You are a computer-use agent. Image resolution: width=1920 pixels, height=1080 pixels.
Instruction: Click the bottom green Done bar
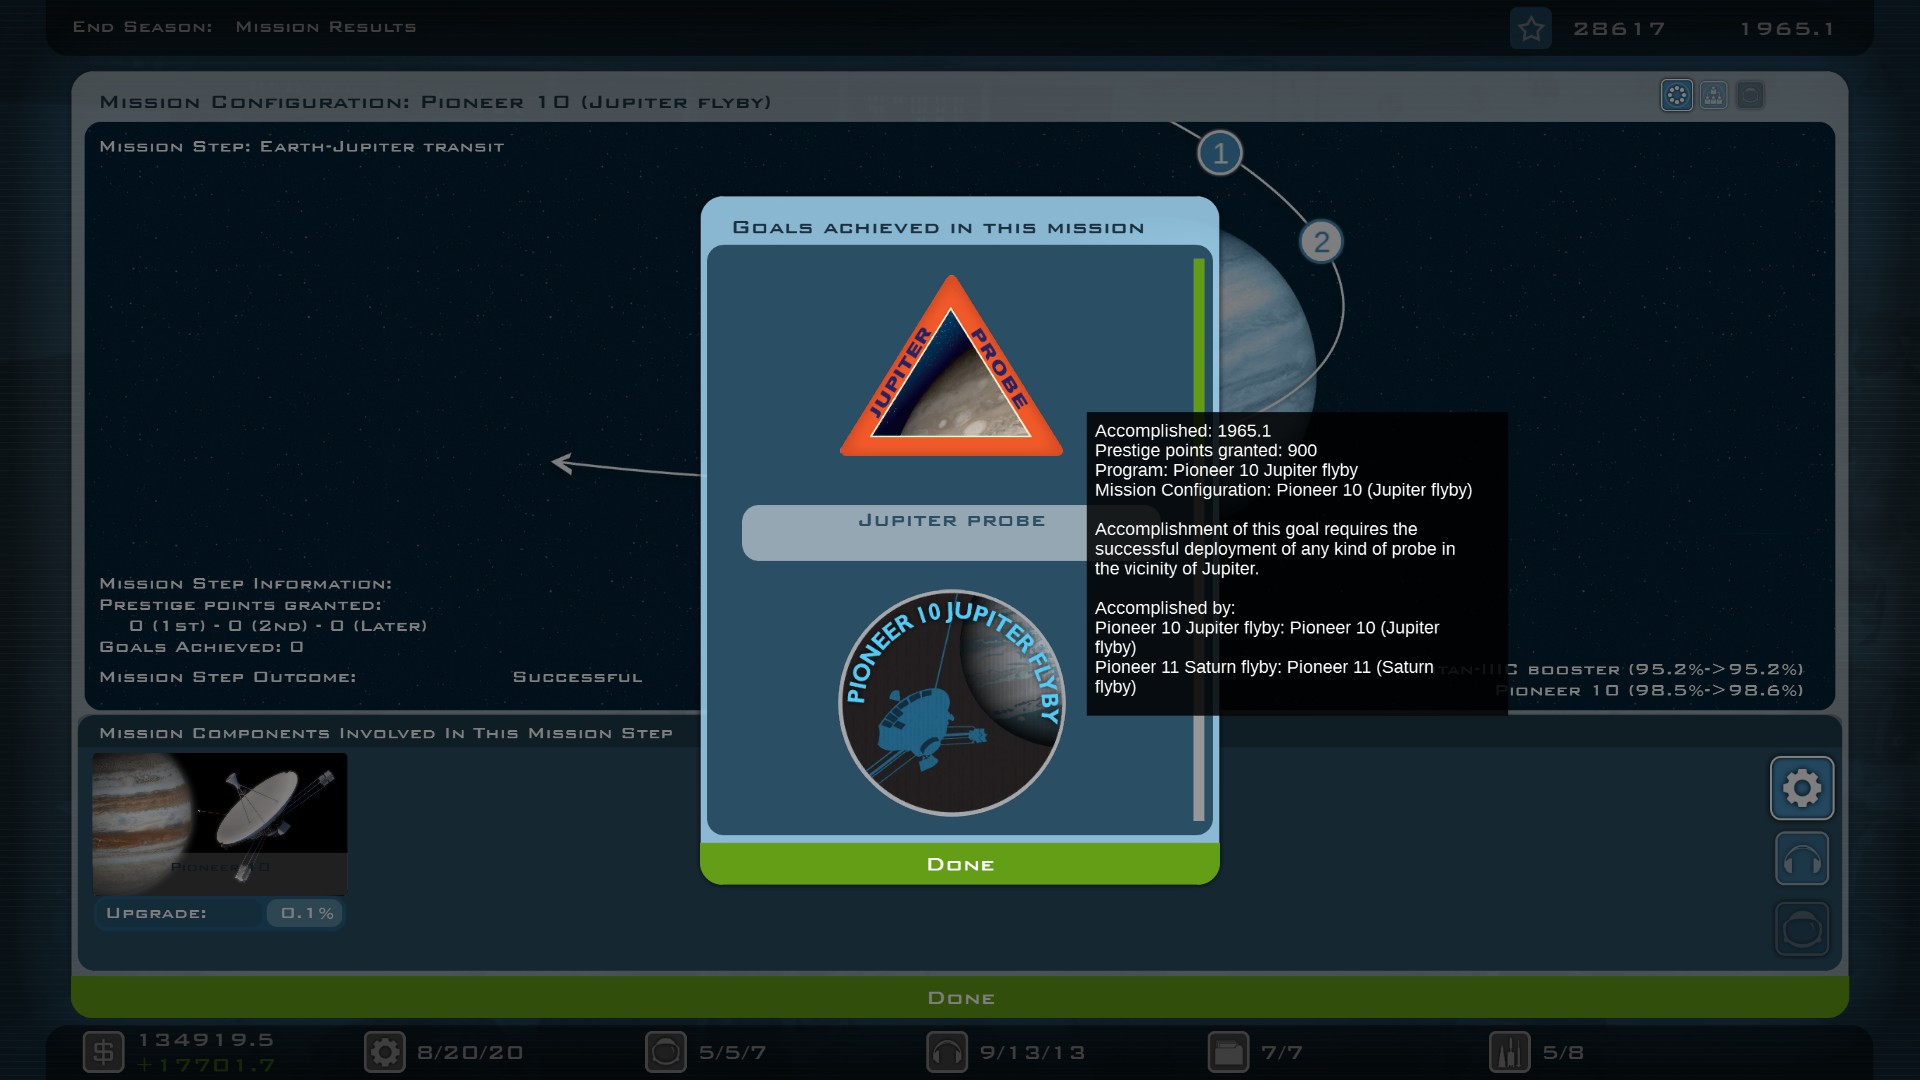[960, 998]
